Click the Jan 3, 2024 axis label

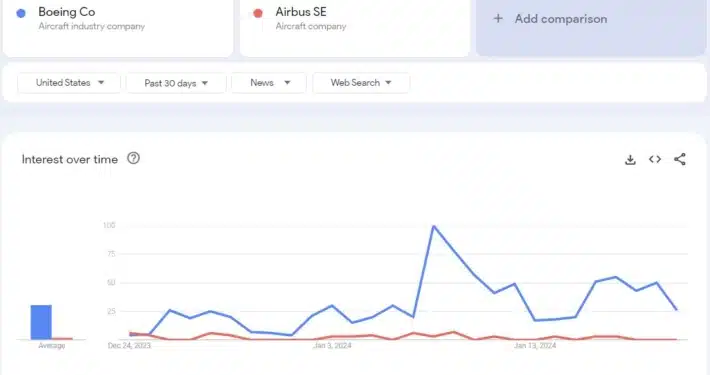(x=332, y=346)
